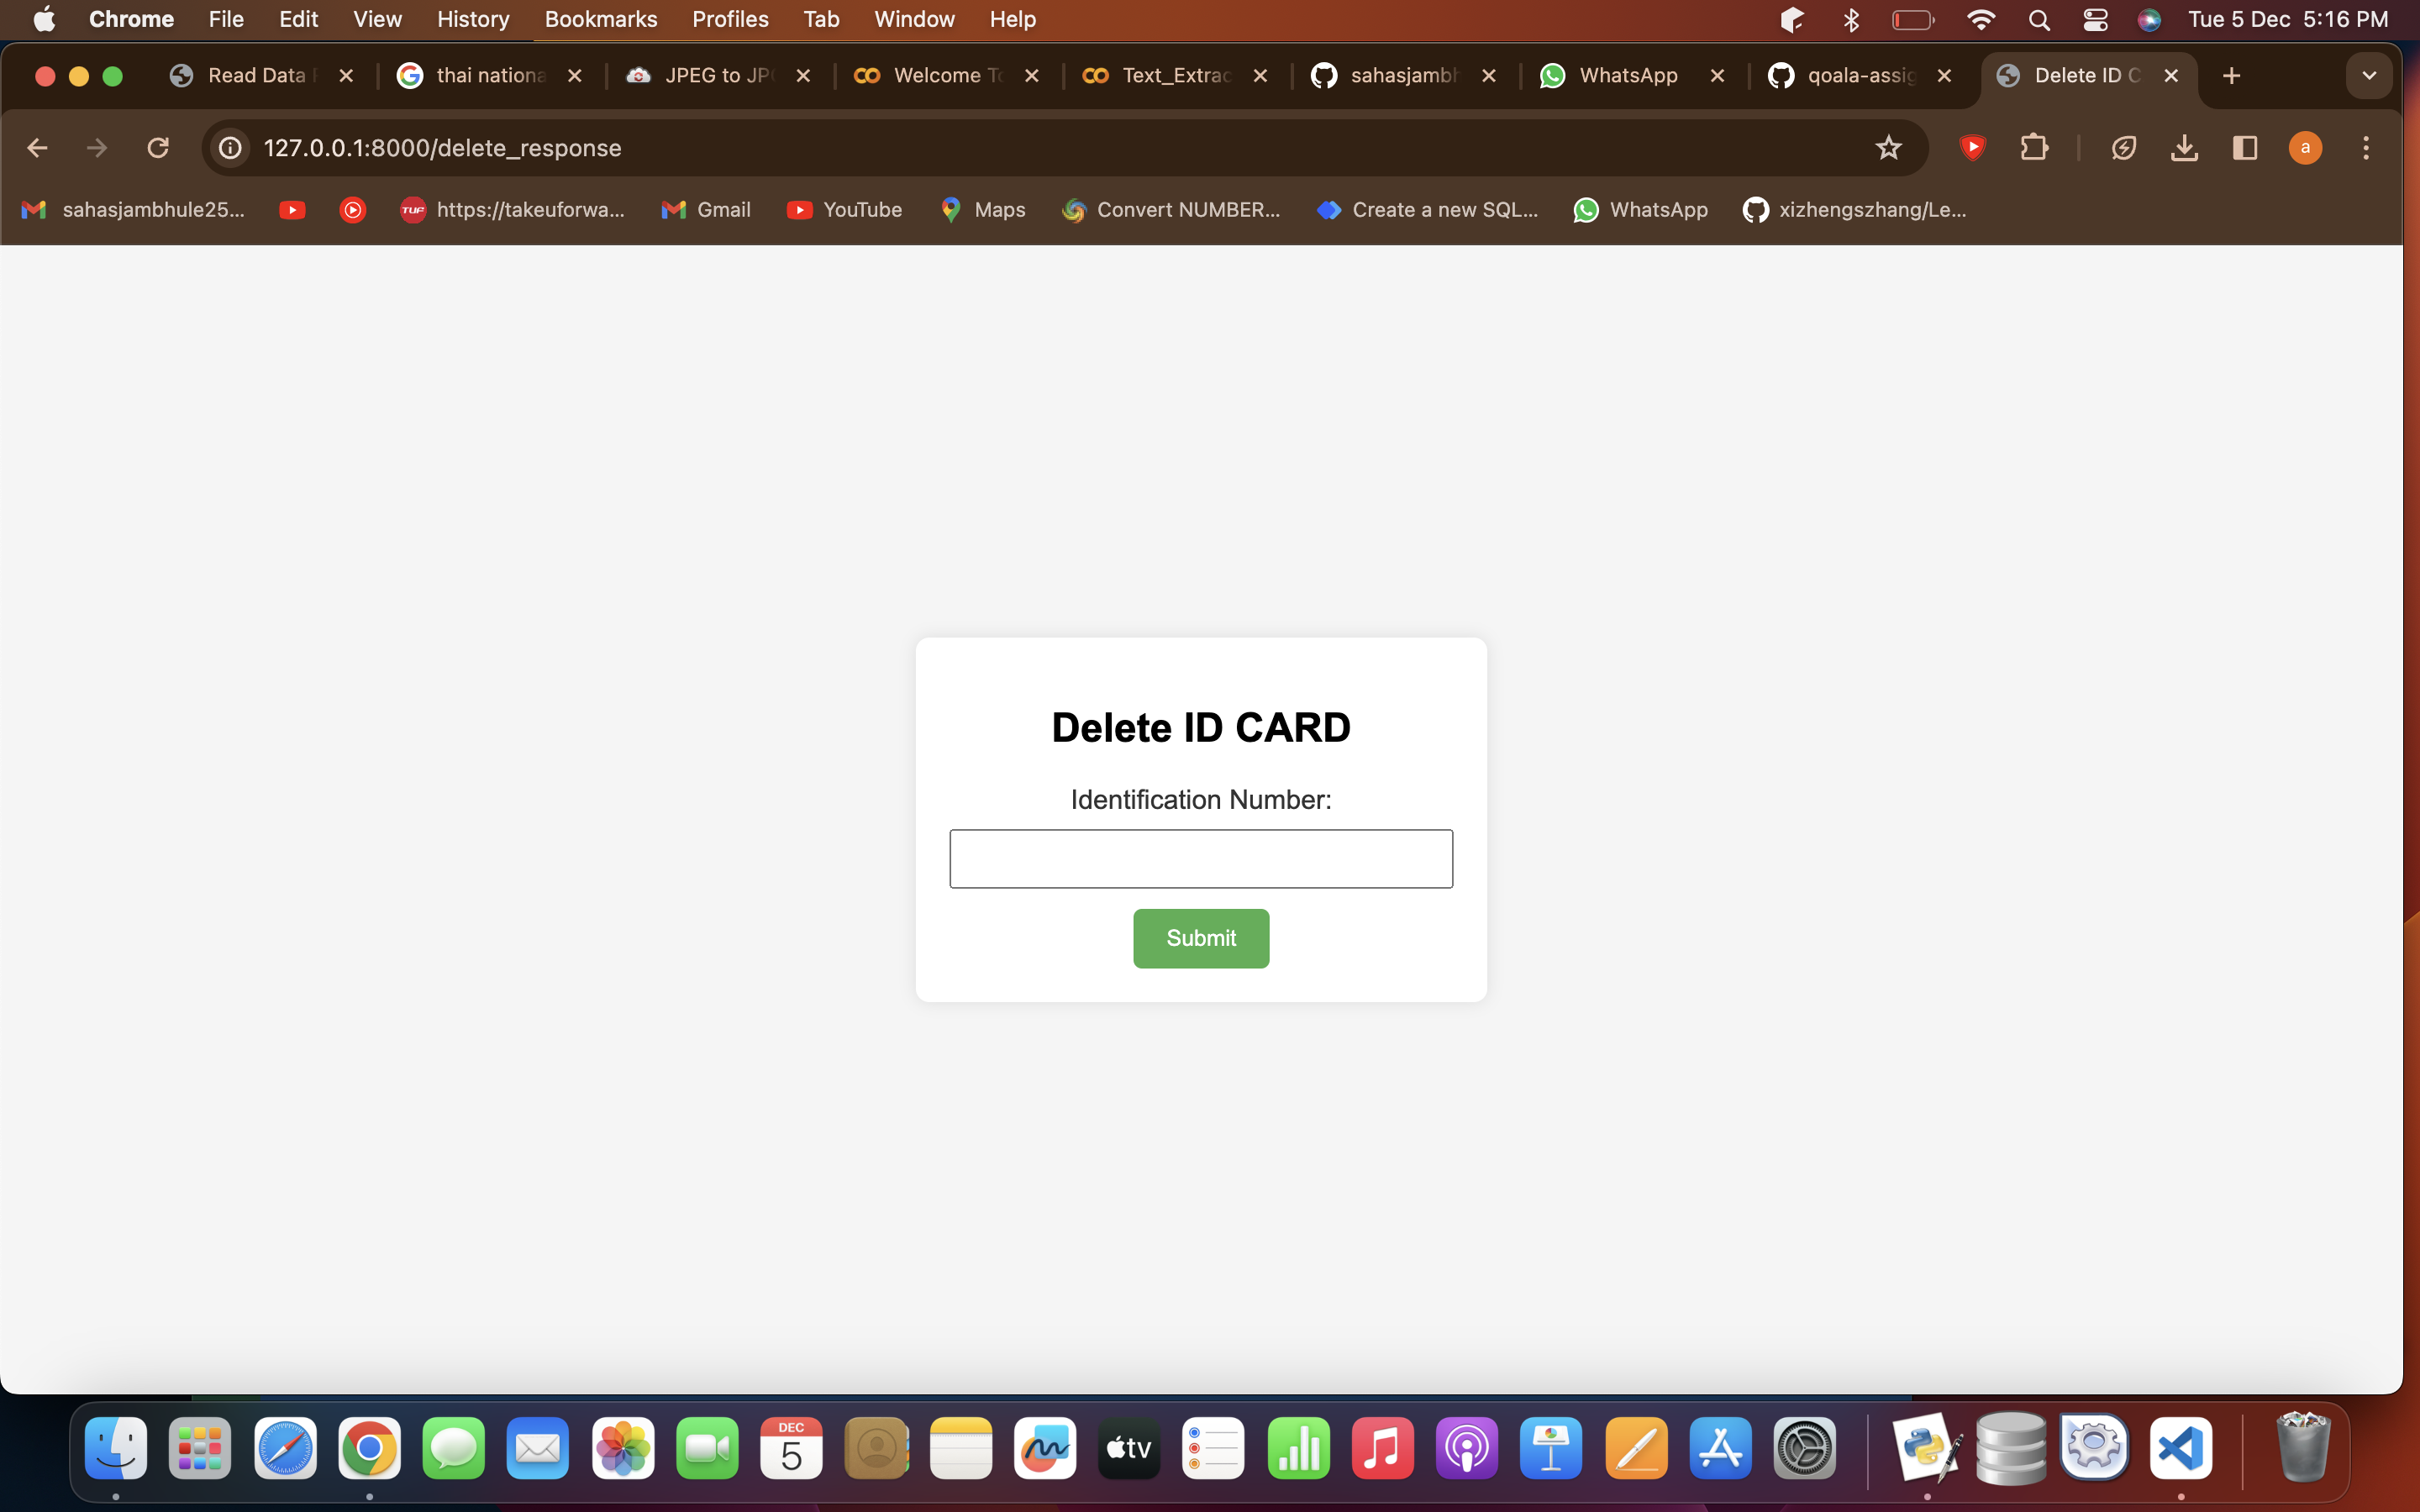Select the History menu item
Viewport: 2420px width, 1512px height.
tap(474, 19)
